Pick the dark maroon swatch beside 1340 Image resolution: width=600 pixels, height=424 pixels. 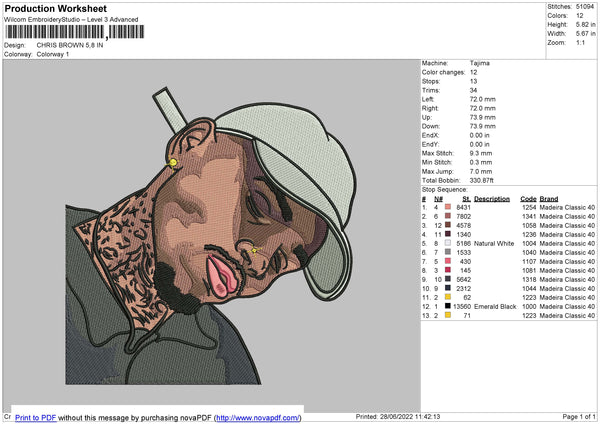point(448,234)
